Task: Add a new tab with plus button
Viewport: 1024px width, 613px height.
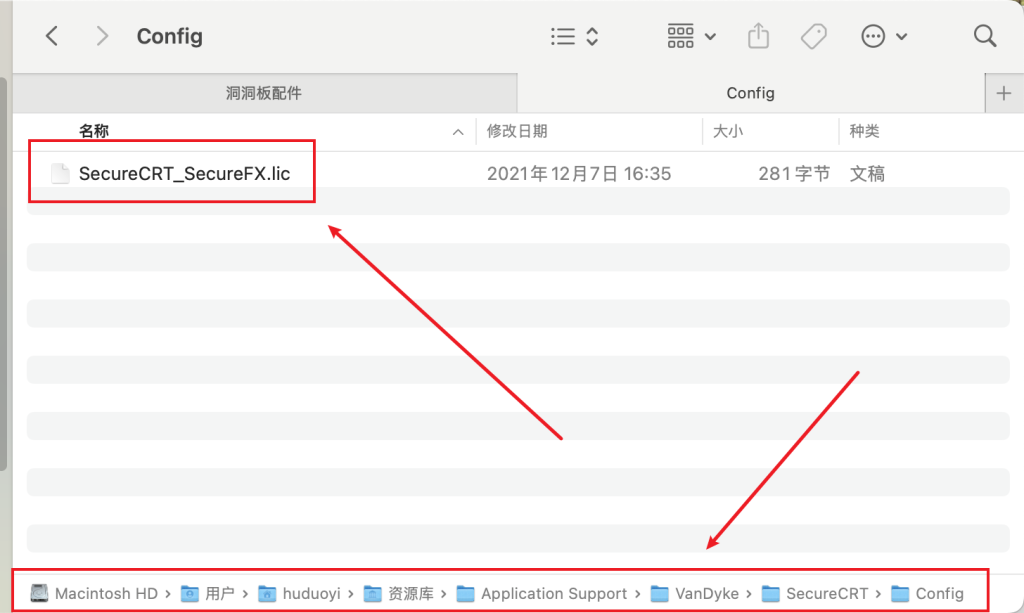Action: [x=1004, y=93]
